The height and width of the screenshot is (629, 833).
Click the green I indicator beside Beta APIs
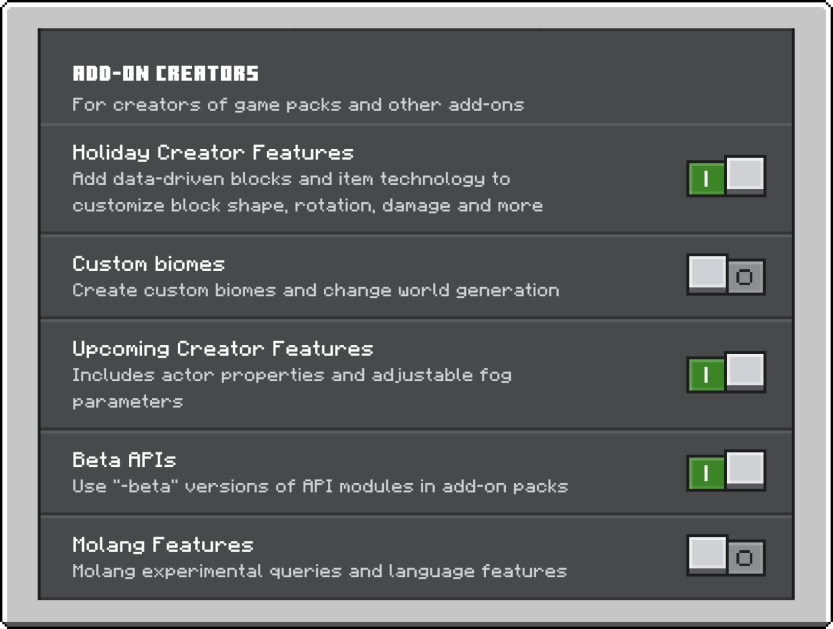tap(706, 473)
